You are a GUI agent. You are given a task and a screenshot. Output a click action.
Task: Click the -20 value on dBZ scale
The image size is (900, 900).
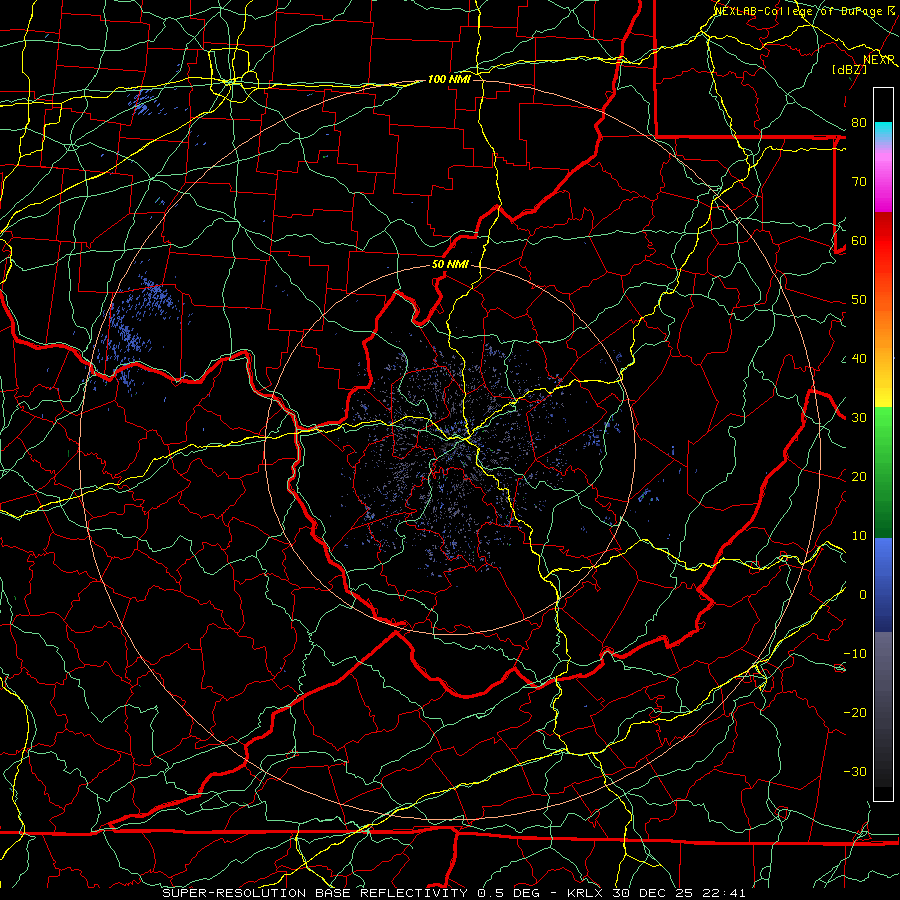(855, 713)
